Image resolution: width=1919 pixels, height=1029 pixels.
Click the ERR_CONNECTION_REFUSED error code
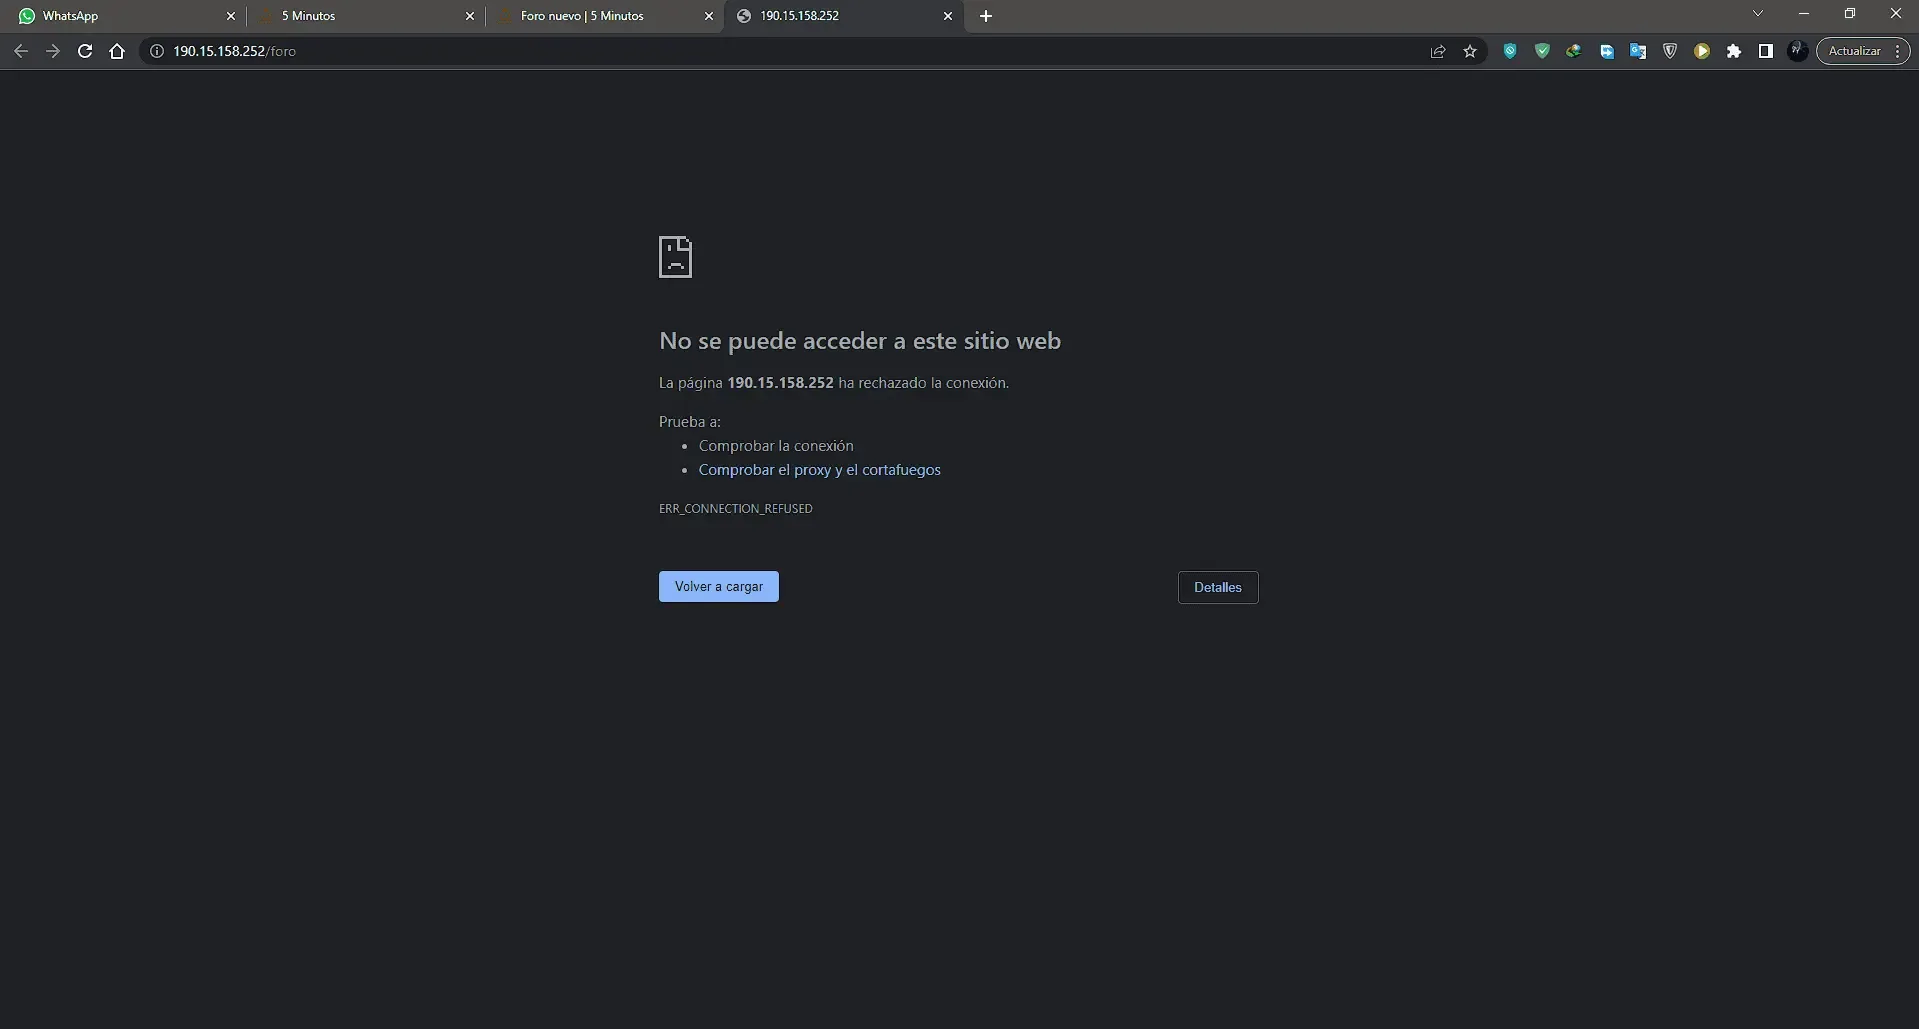point(736,509)
